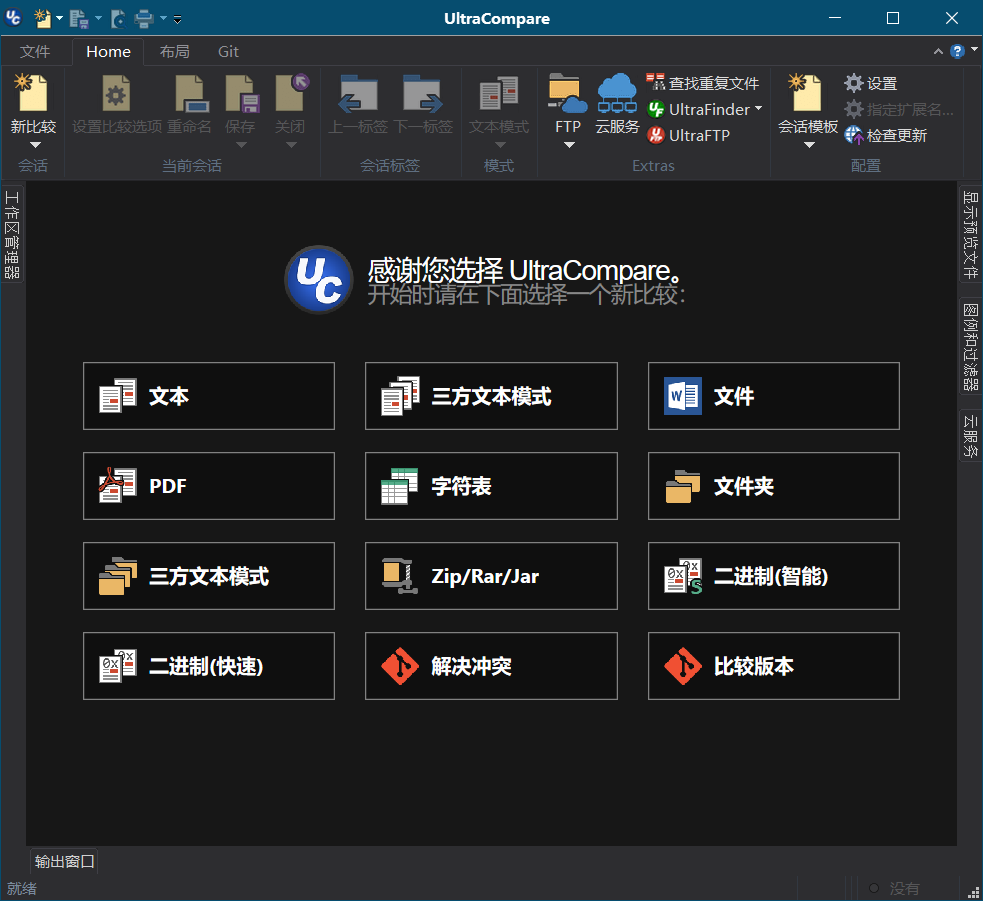This screenshot has height=901, width=983.
Task: Start 二进制(智能) smart binary compare
Action: [774, 576]
